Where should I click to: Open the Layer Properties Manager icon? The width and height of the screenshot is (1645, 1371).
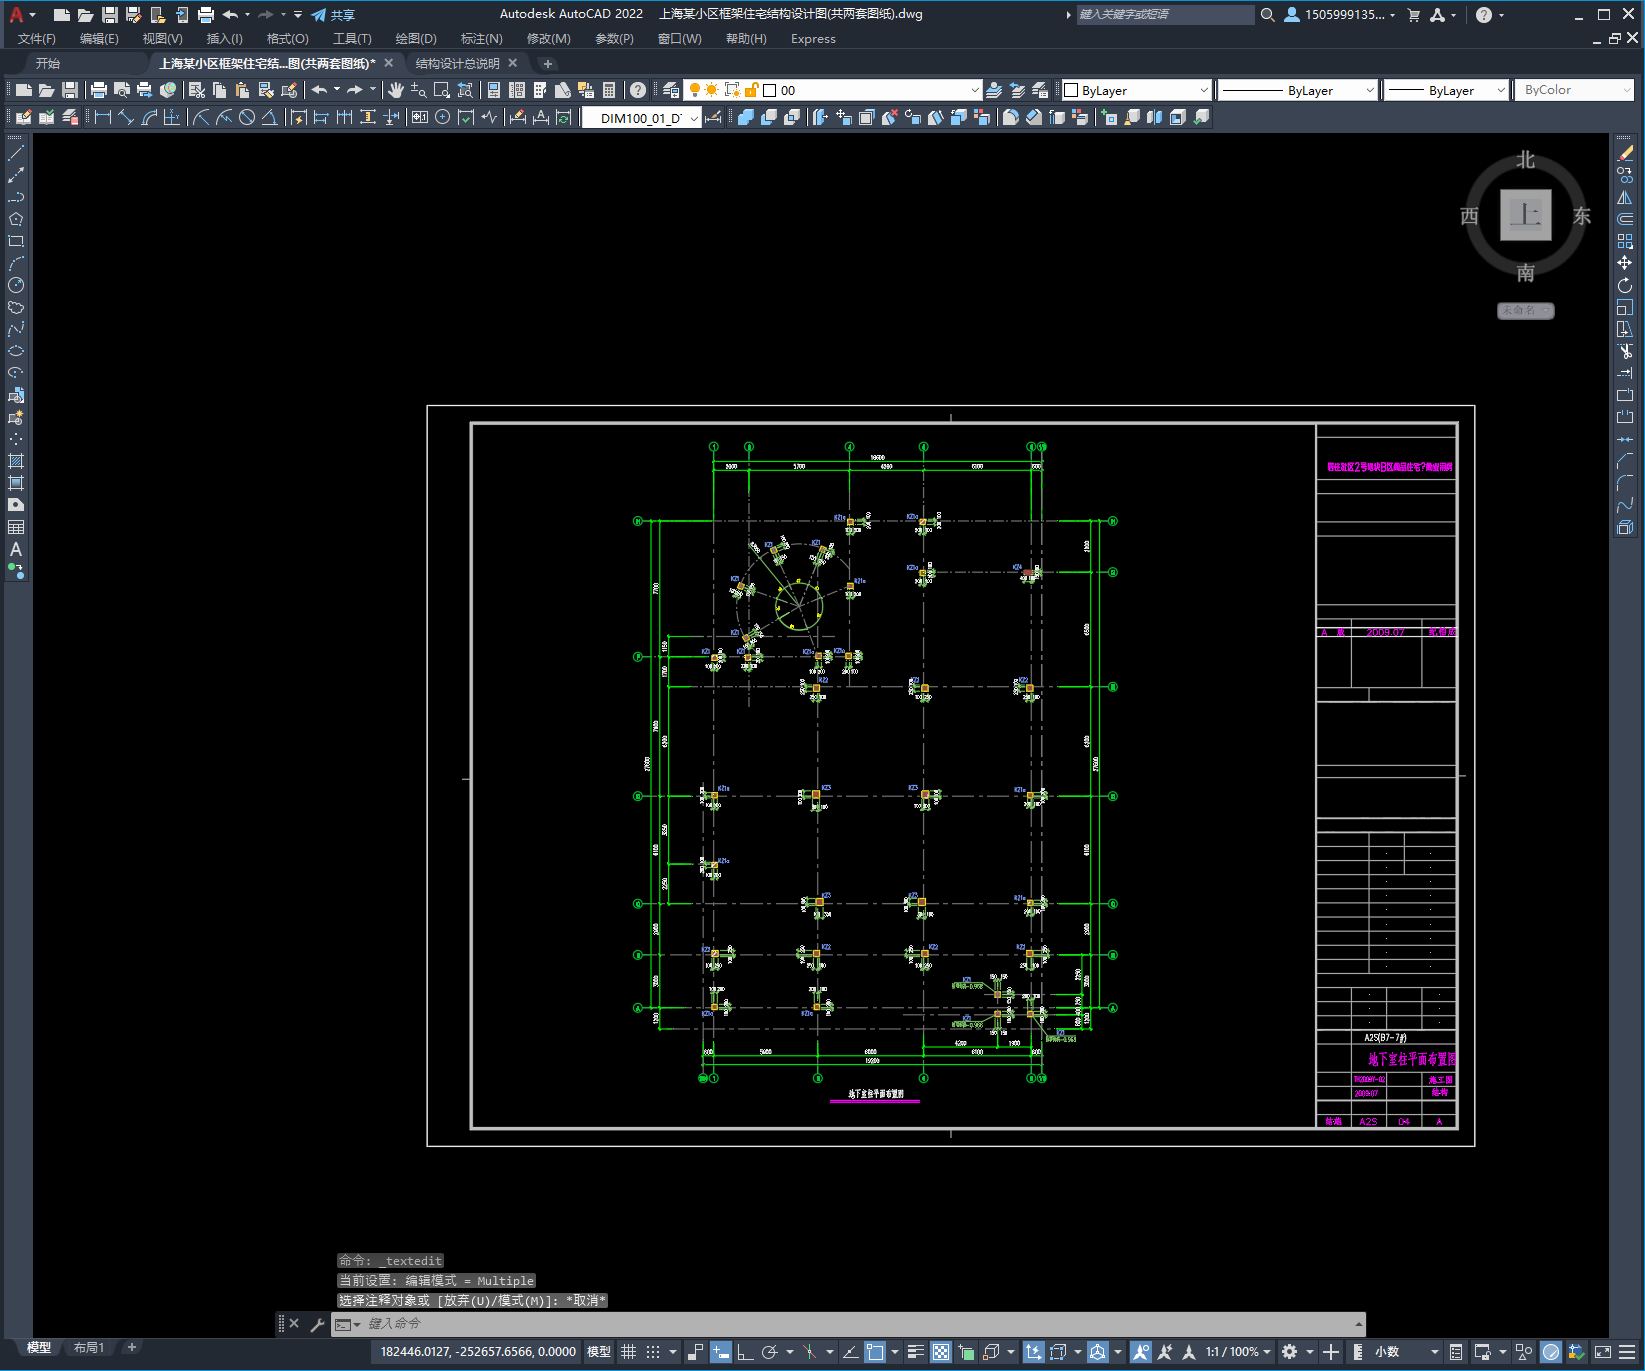coord(671,90)
